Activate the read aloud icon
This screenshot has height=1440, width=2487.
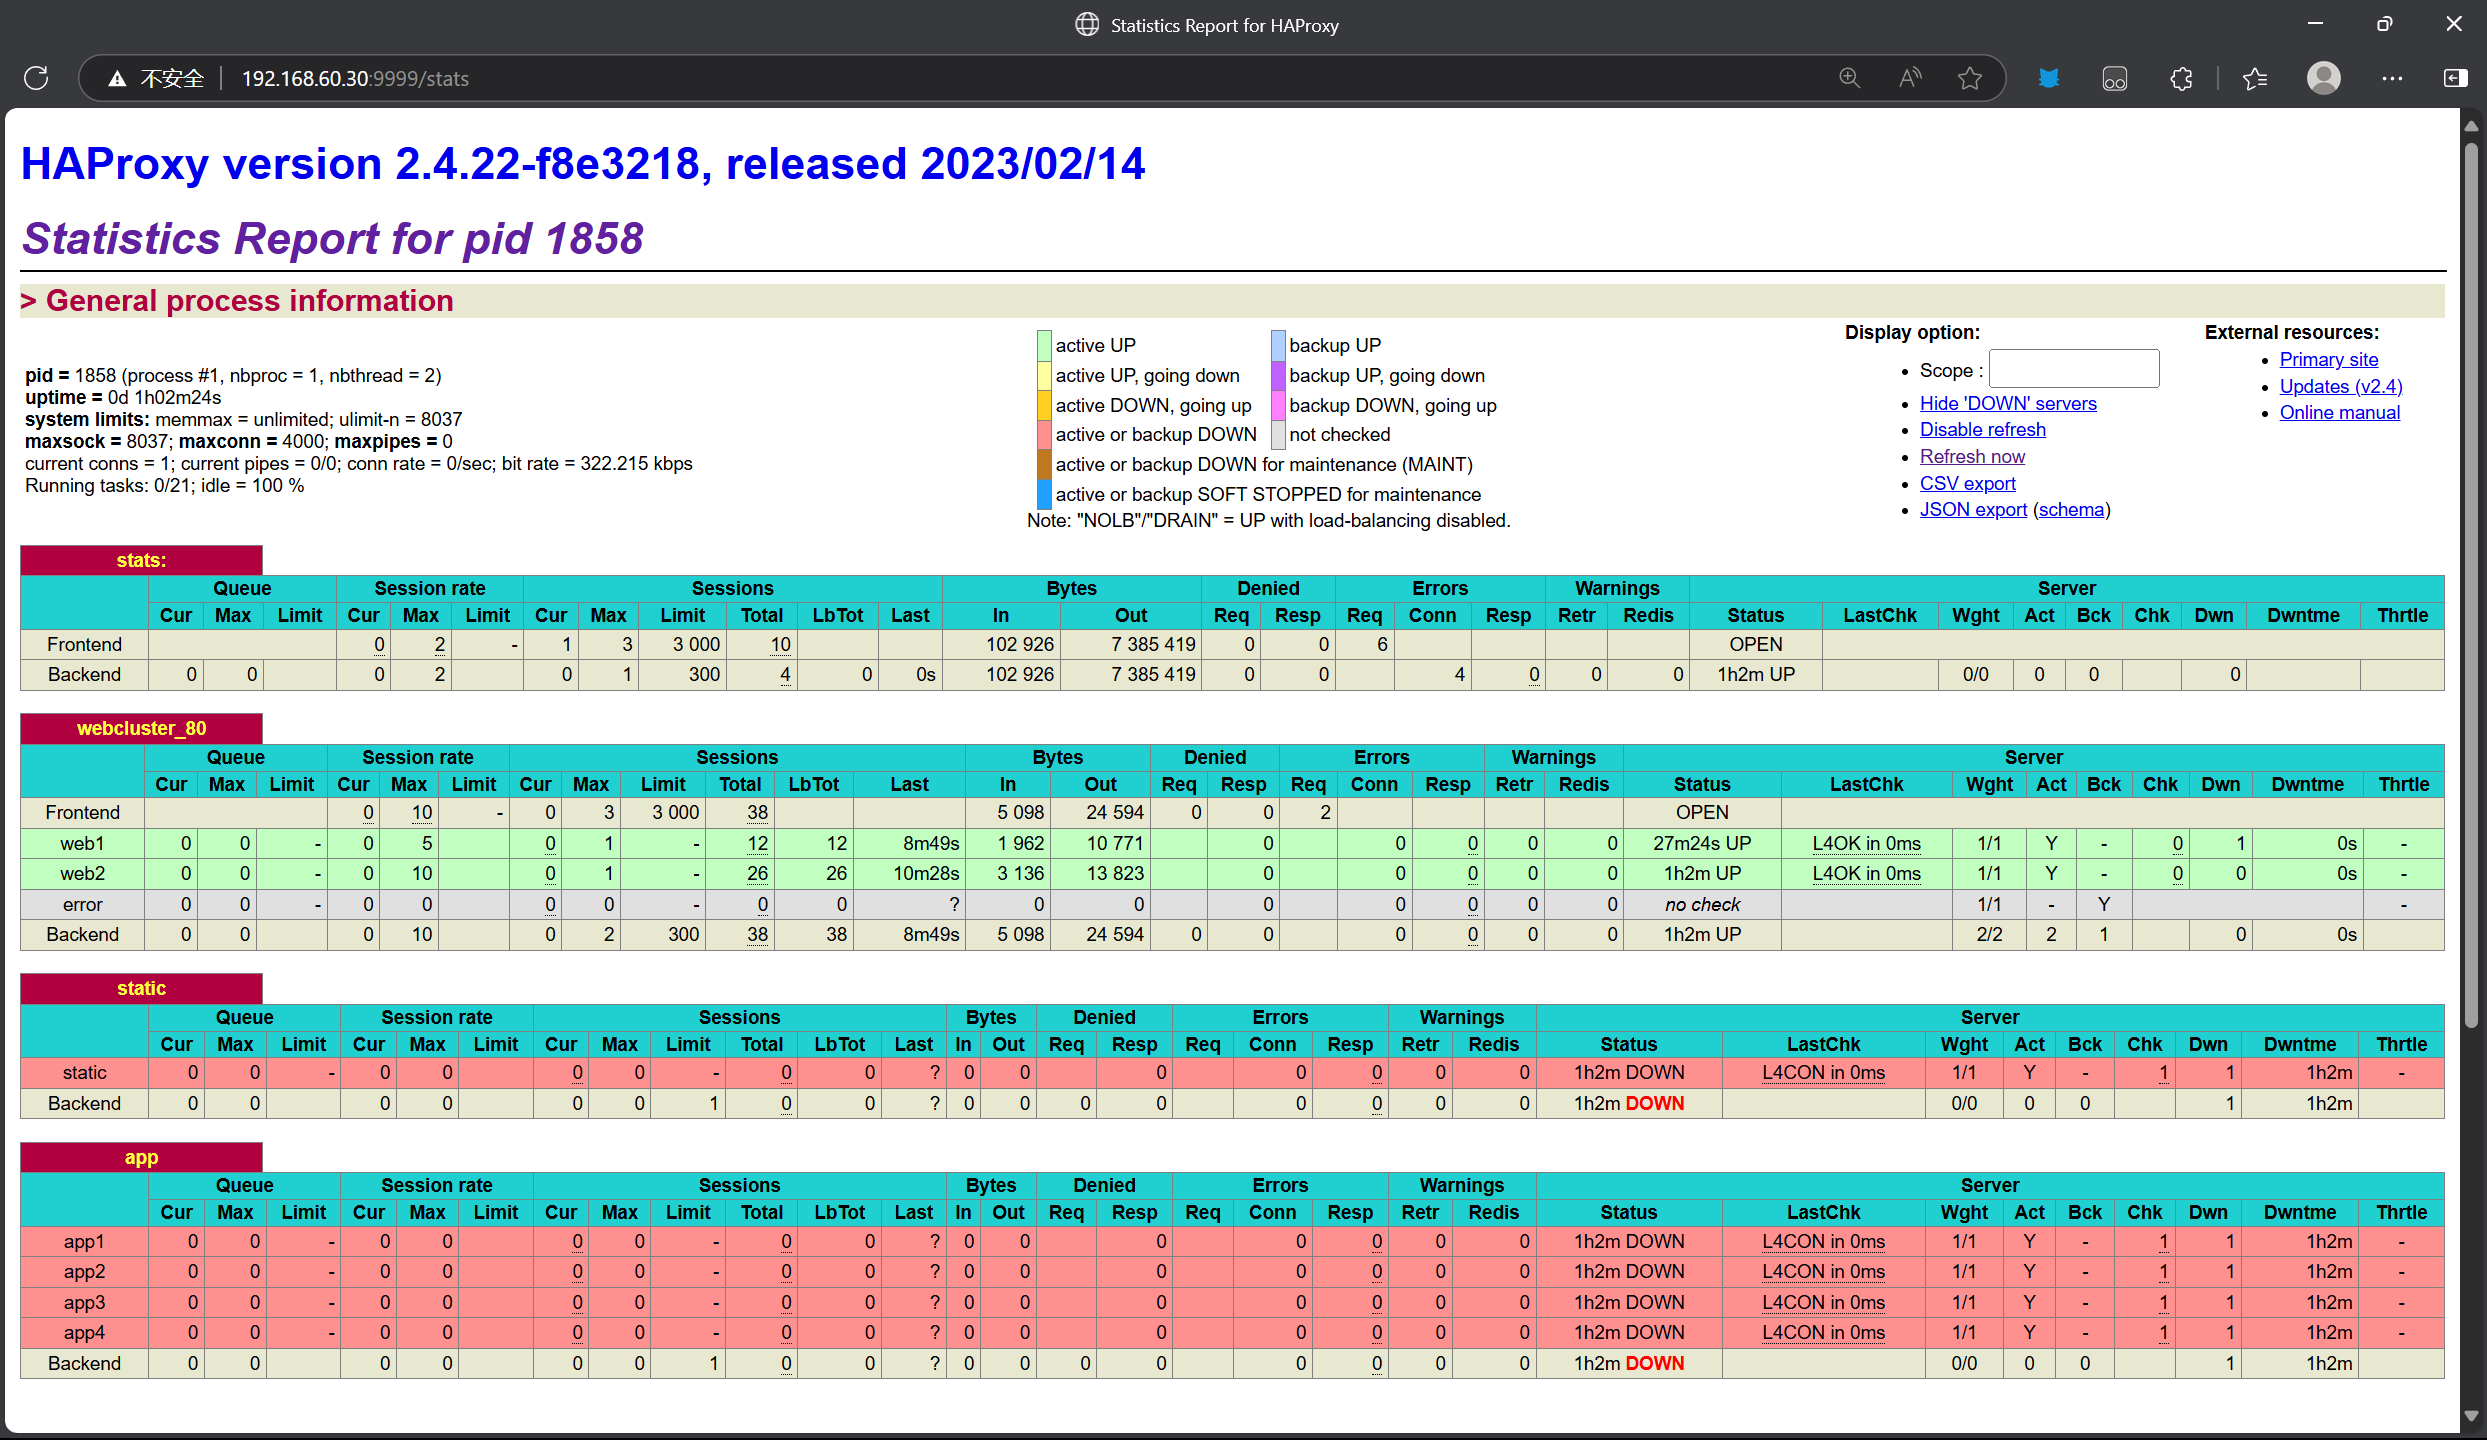point(1910,78)
